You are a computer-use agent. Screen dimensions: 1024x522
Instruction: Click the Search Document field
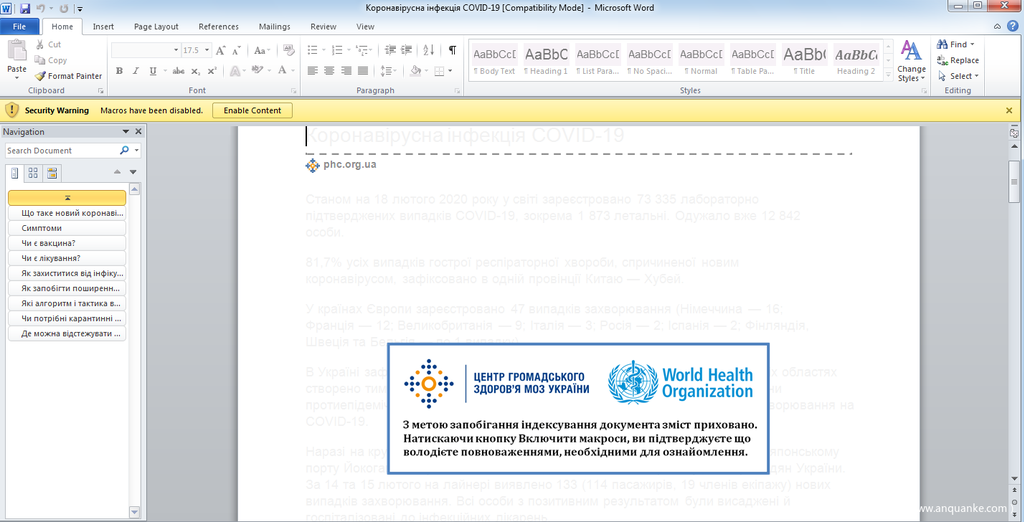click(x=60, y=151)
